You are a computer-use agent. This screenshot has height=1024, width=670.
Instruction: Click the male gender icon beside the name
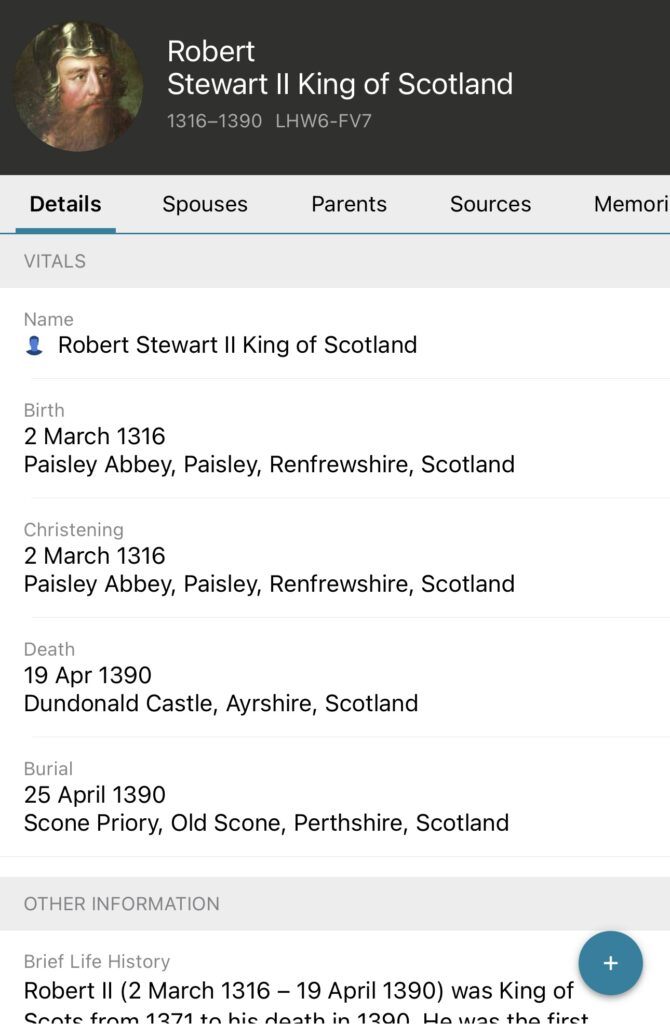(x=35, y=346)
